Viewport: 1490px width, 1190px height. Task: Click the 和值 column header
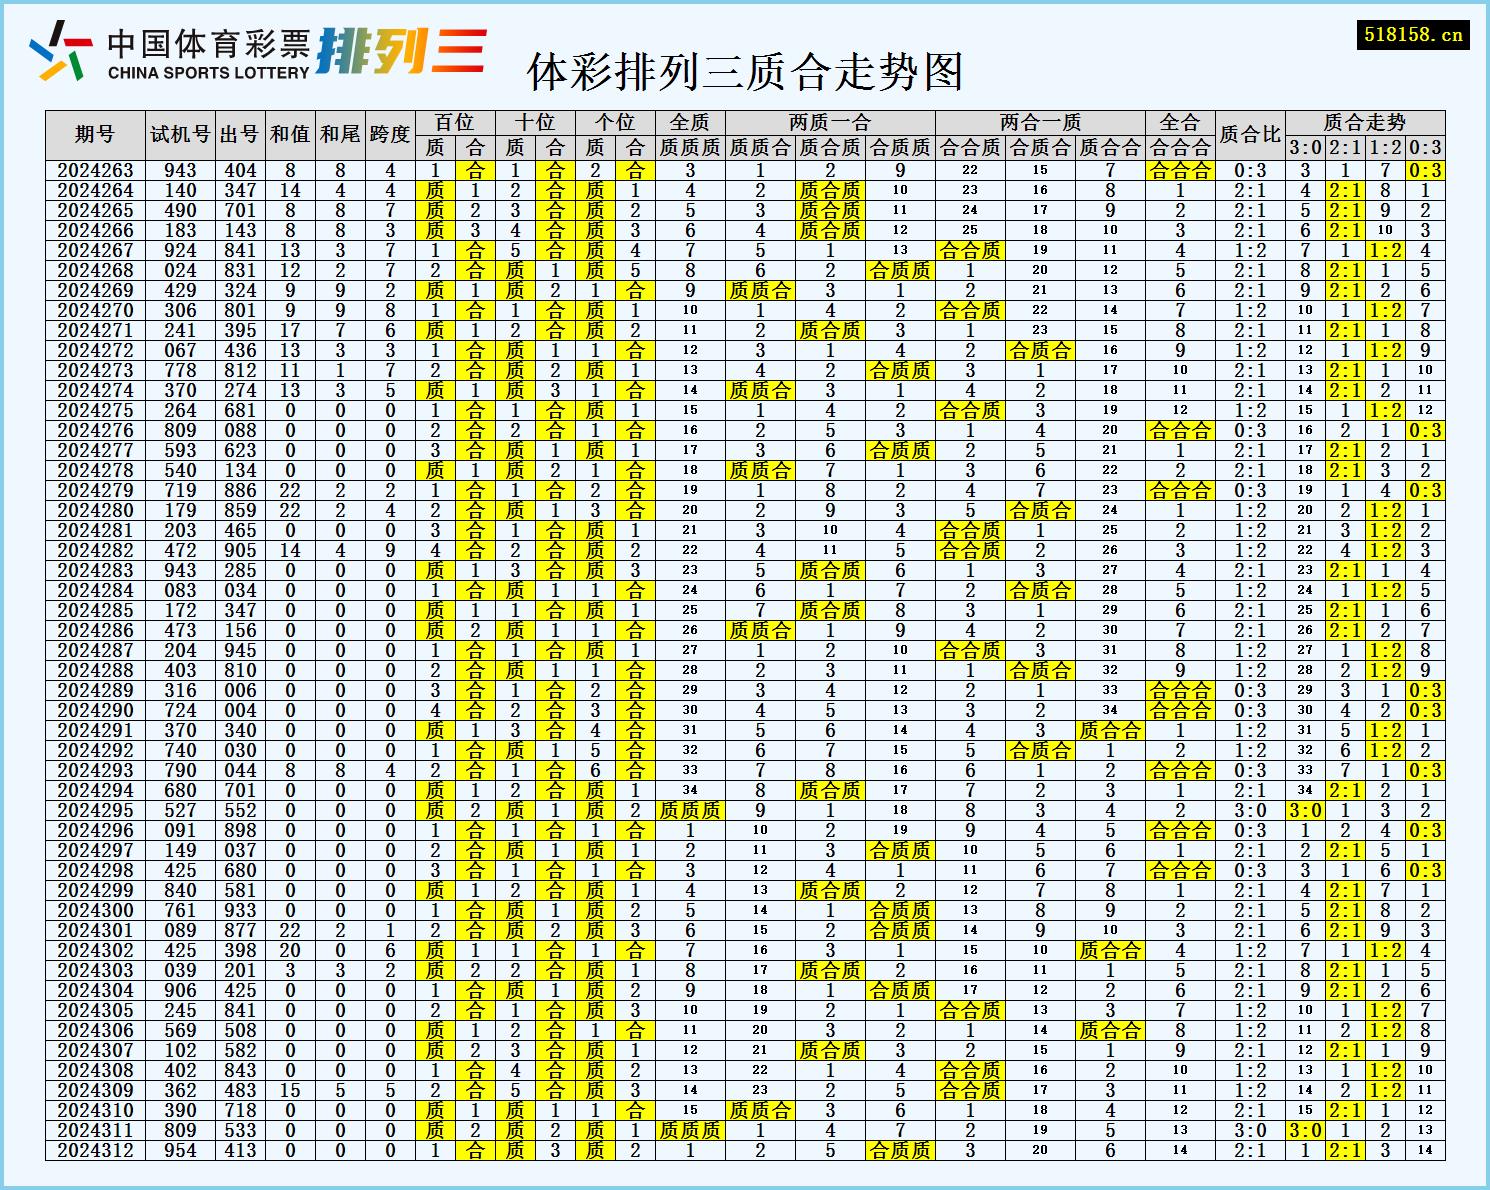click(290, 134)
